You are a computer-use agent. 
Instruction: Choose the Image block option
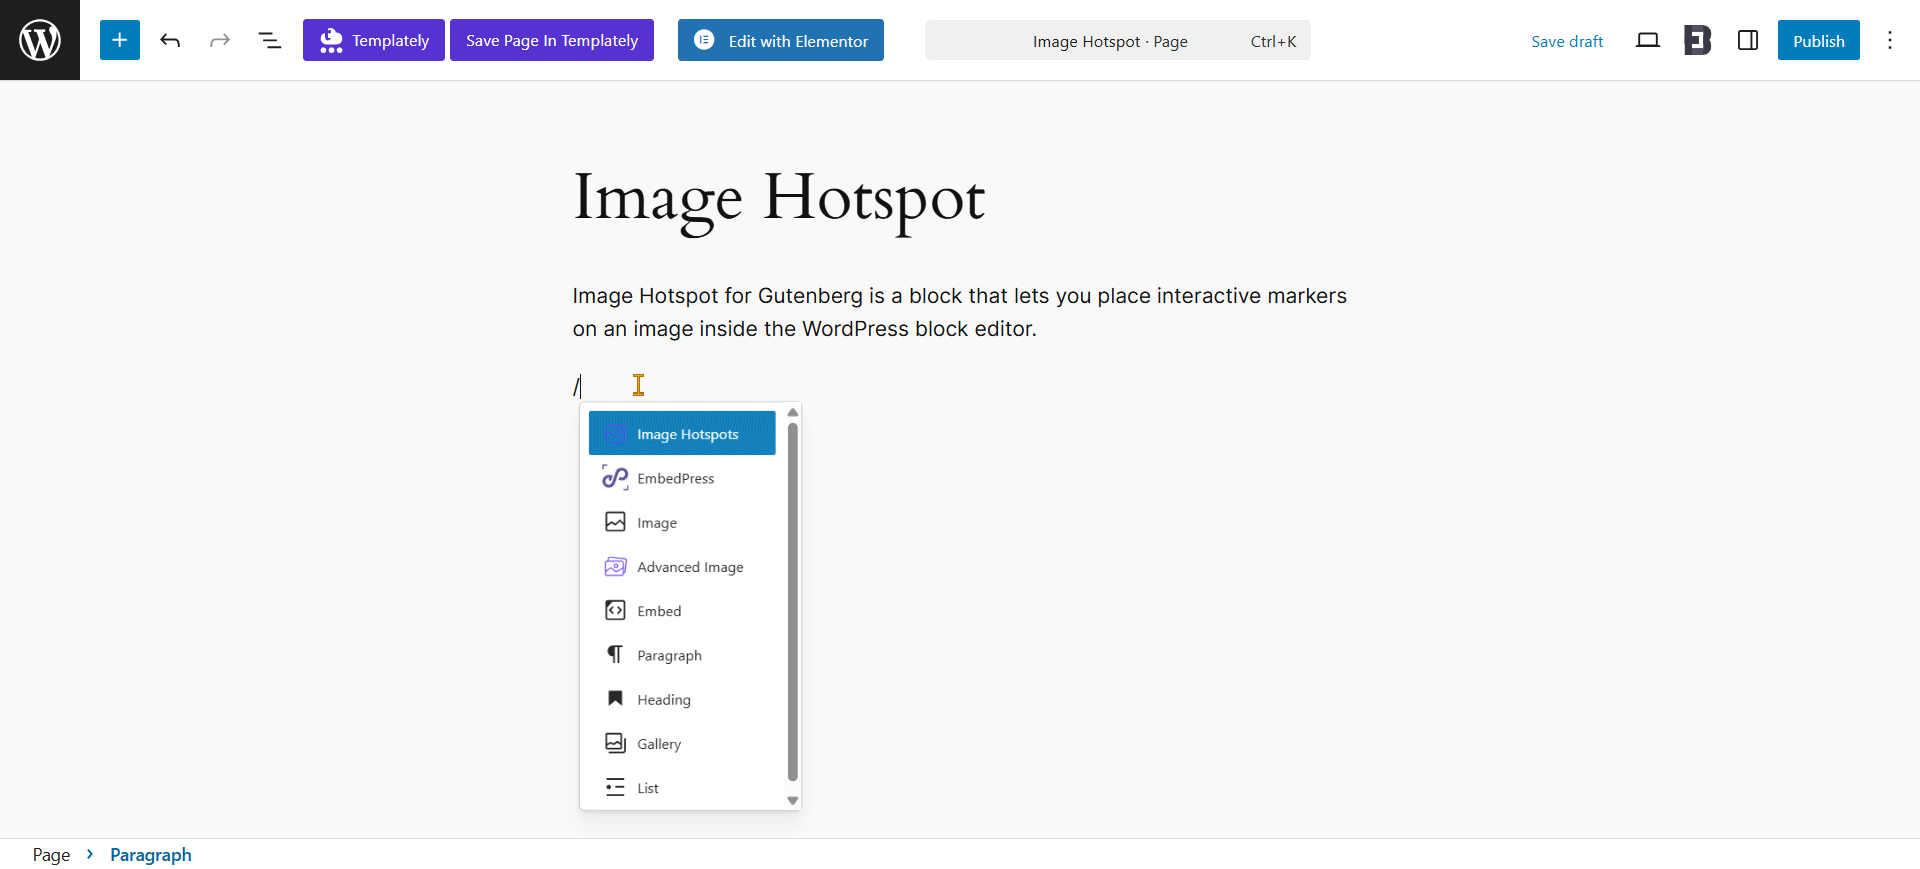tap(682, 522)
